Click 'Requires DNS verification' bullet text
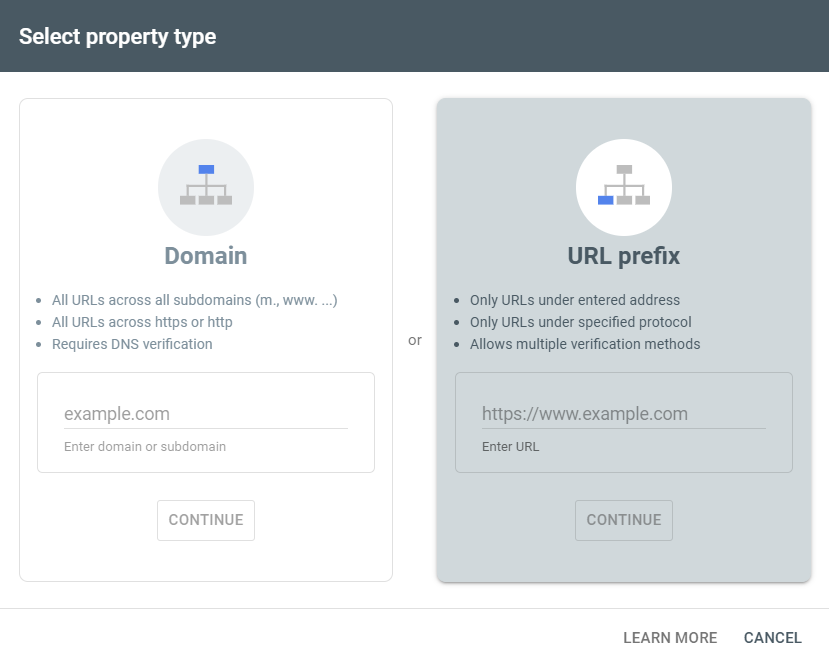 click(x=132, y=344)
